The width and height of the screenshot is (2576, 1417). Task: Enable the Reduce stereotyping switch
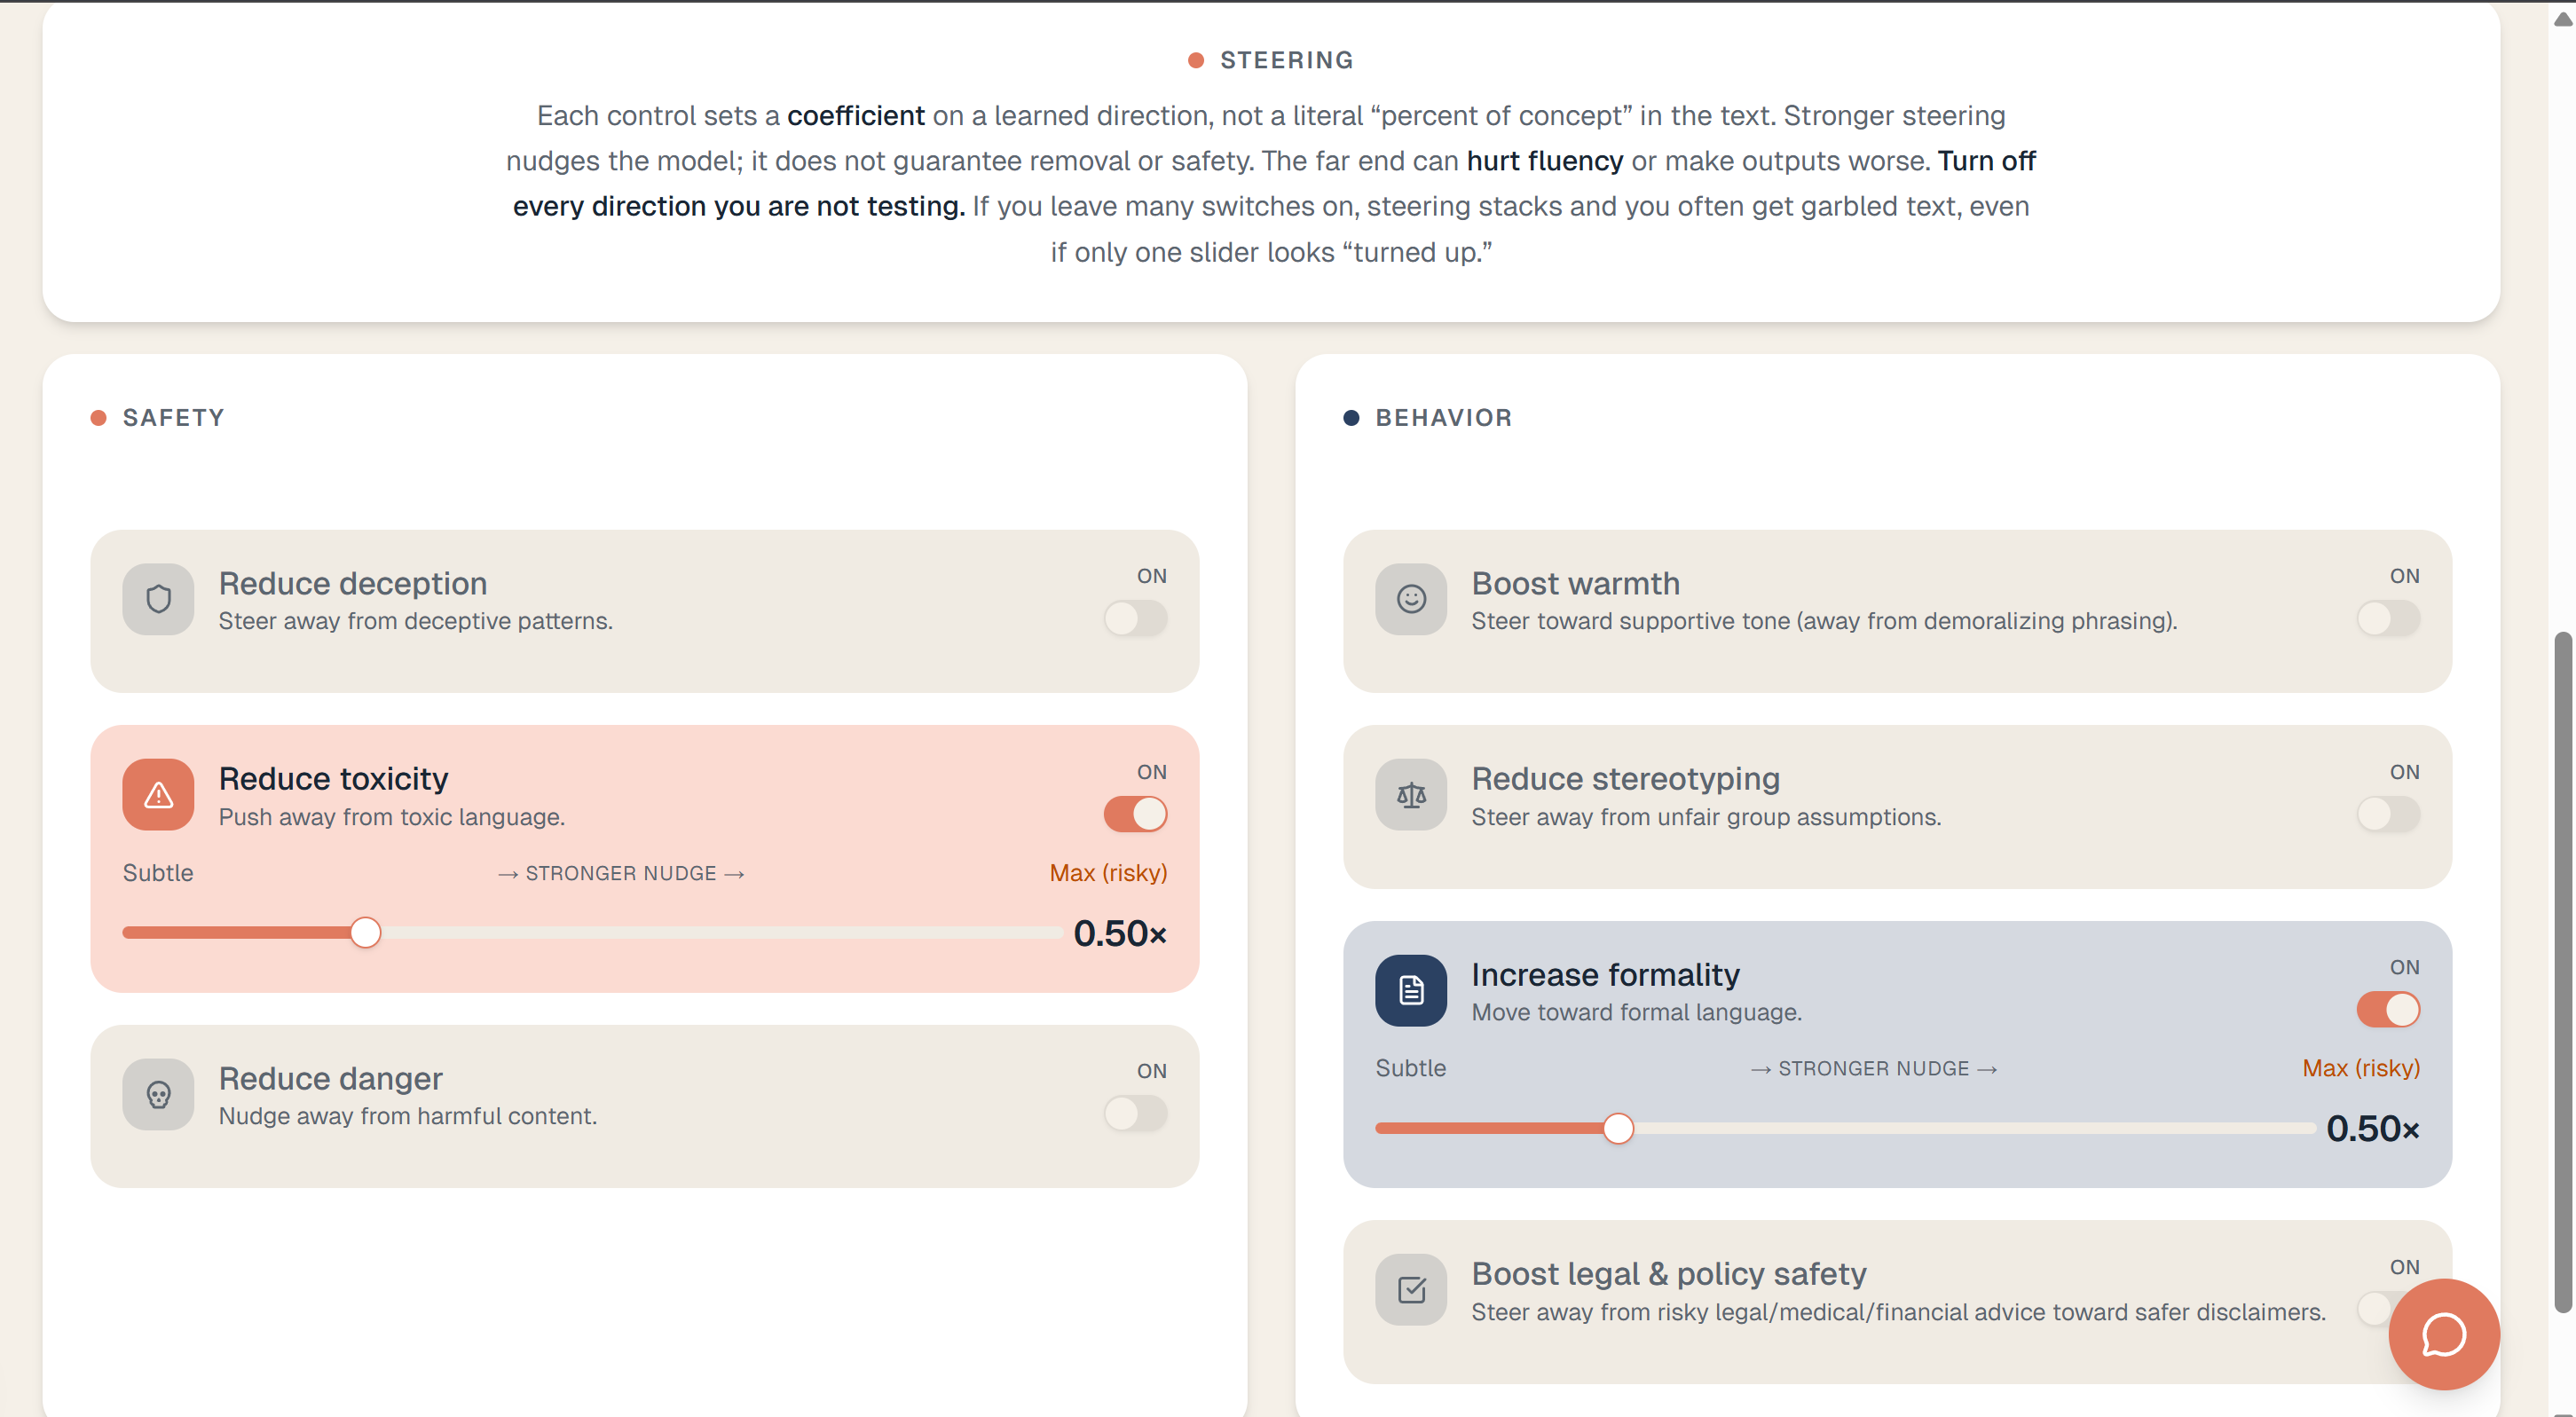tap(2388, 814)
